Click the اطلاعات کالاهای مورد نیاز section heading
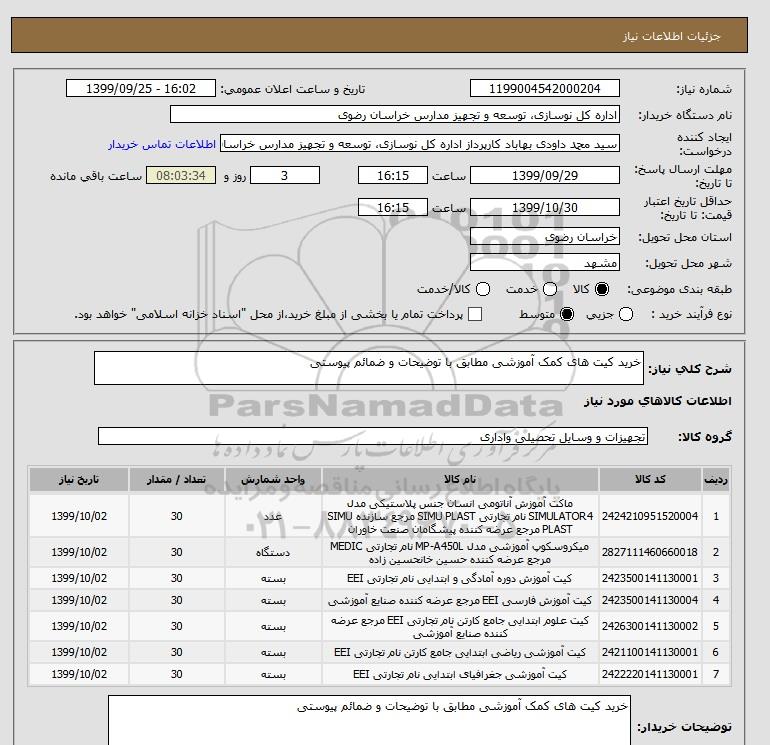The image size is (770, 745). 658,401
